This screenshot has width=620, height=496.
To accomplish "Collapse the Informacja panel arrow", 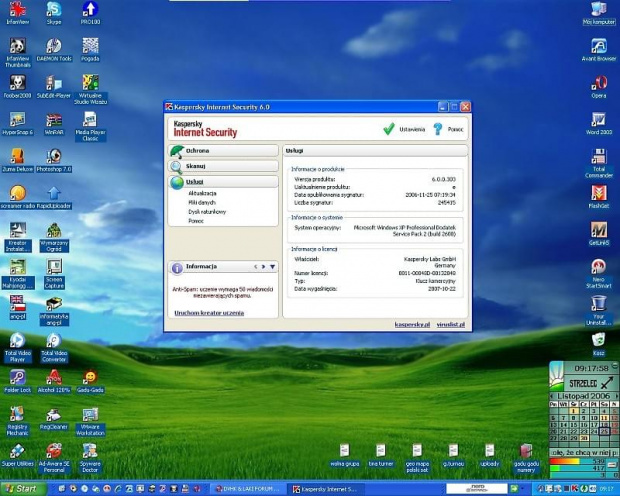I will coord(272,267).
